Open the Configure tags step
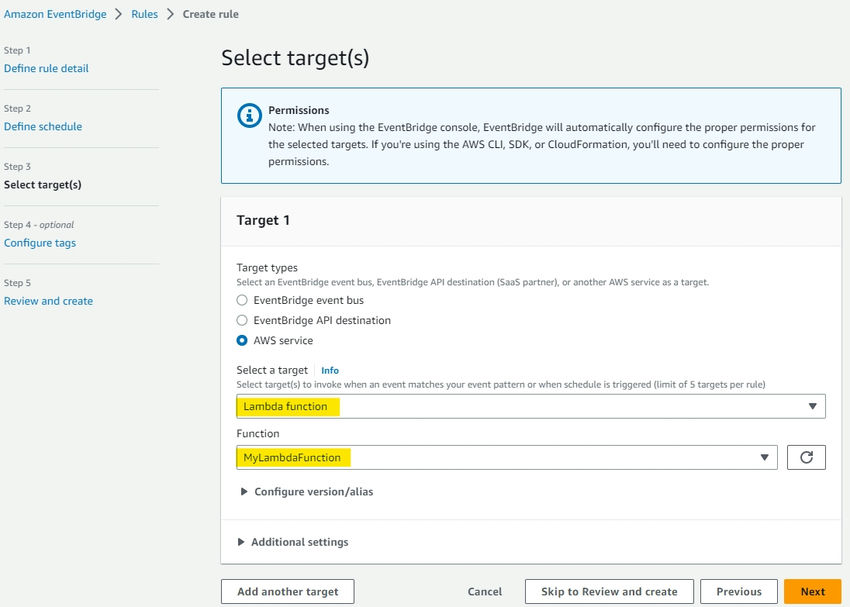This screenshot has height=607, width=850. 40,243
